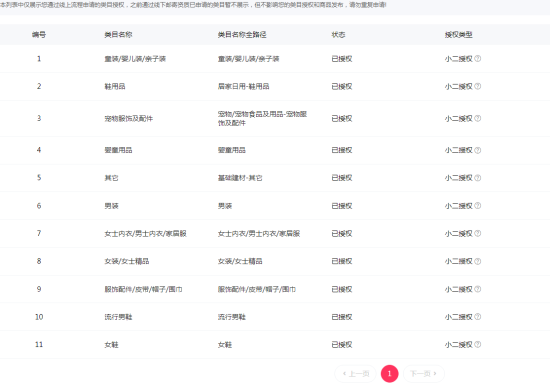
Task: Click row number 3 in the 编号 column
Action: click(39, 119)
